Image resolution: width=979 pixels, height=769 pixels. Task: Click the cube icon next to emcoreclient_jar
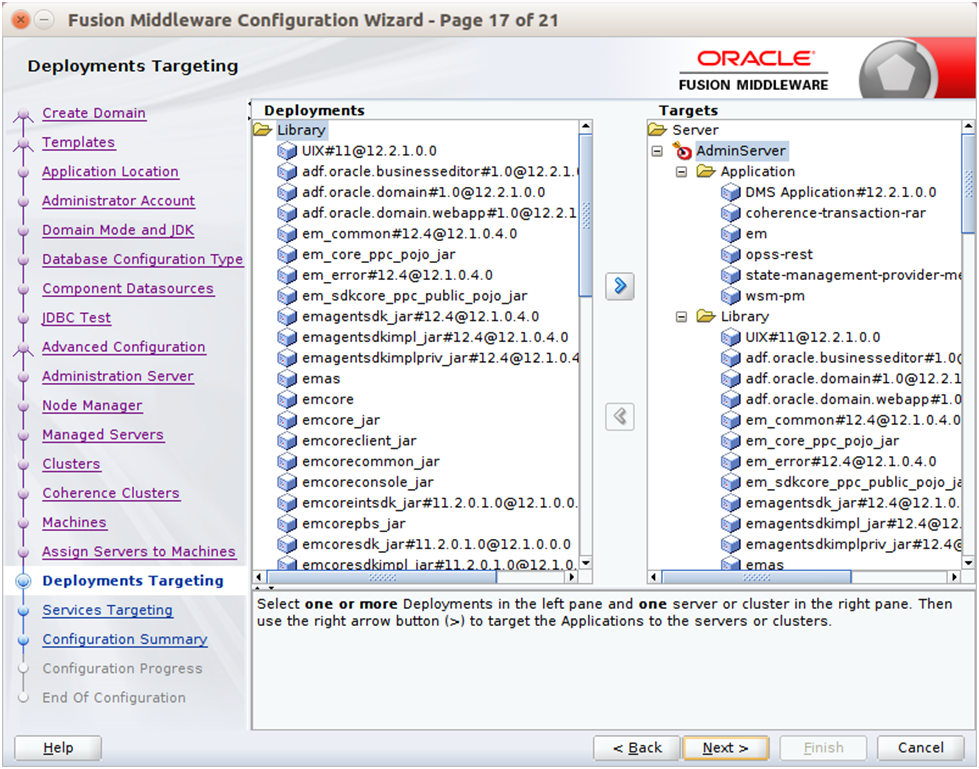(x=287, y=441)
